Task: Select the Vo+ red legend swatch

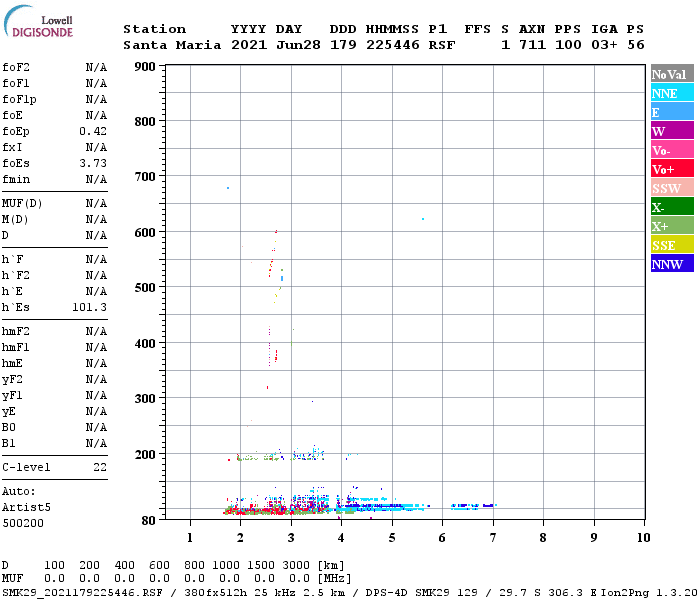Action: [x=672, y=169]
